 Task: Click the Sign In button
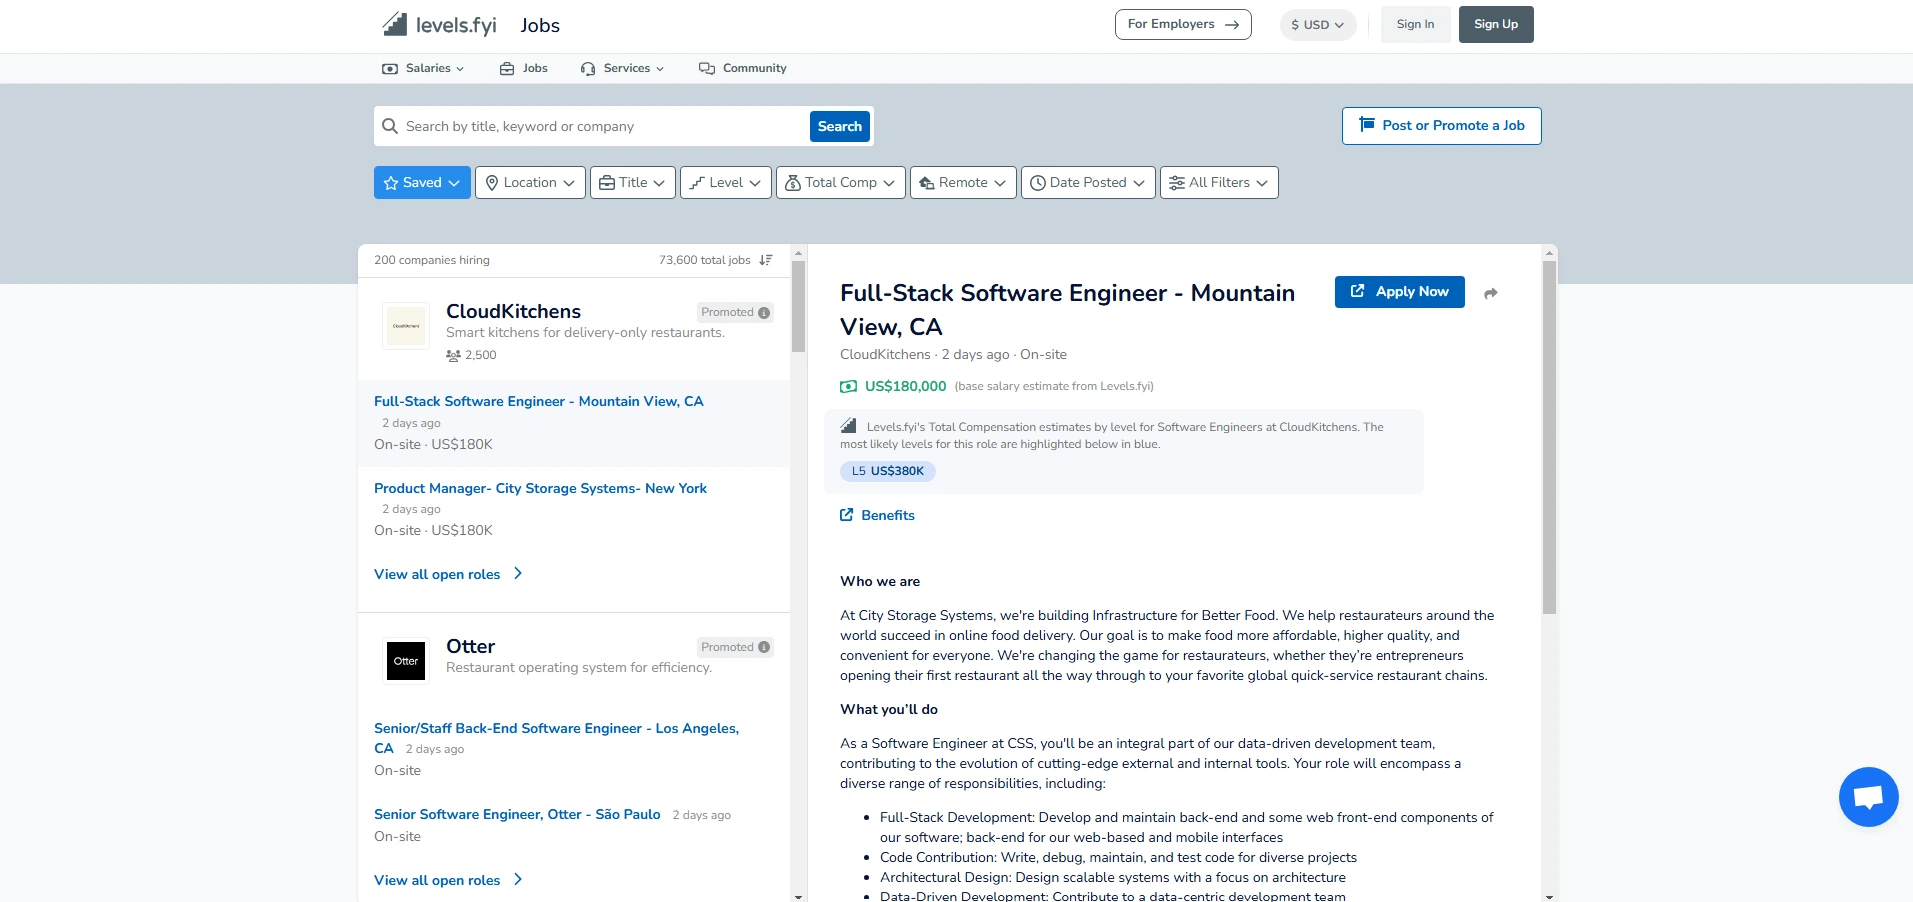pos(1415,24)
